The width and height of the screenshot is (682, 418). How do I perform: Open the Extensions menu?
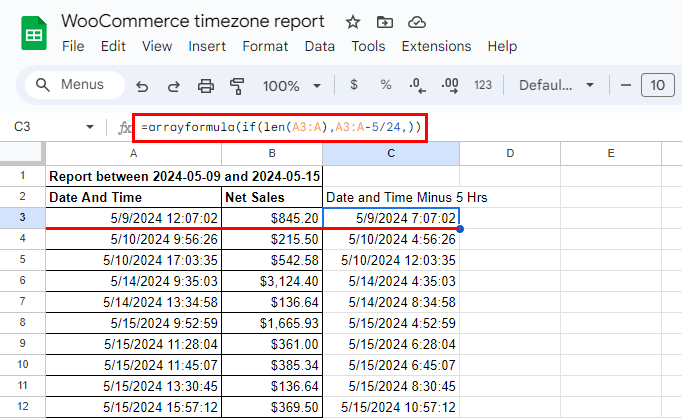click(x=436, y=46)
